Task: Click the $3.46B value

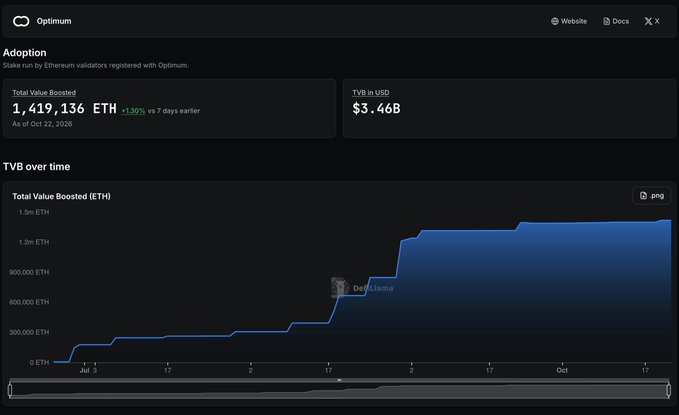Action: tap(376, 108)
